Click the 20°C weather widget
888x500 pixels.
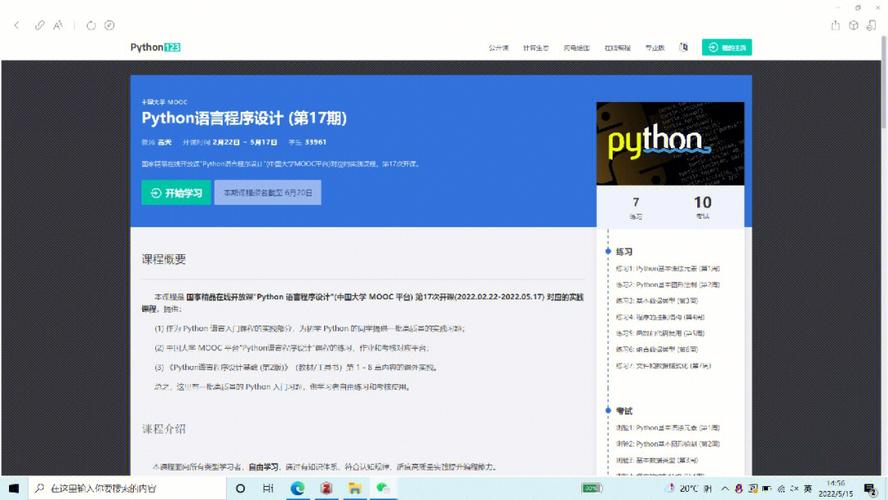[689, 488]
